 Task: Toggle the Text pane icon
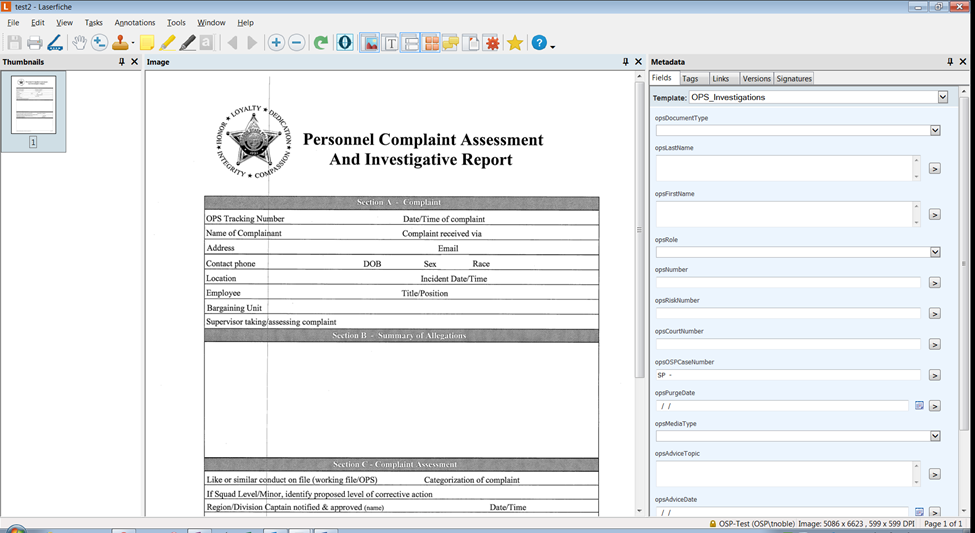(x=390, y=43)
